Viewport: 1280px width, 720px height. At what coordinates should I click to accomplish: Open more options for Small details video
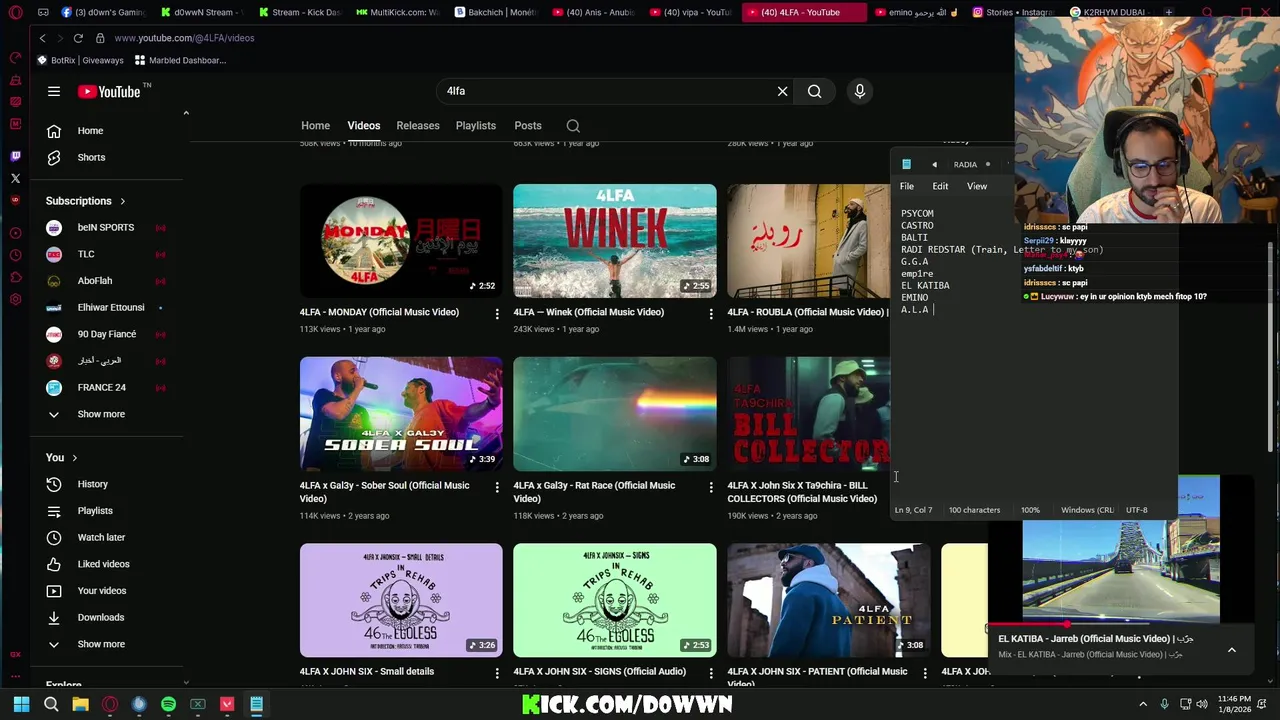(x=497, y=674)
